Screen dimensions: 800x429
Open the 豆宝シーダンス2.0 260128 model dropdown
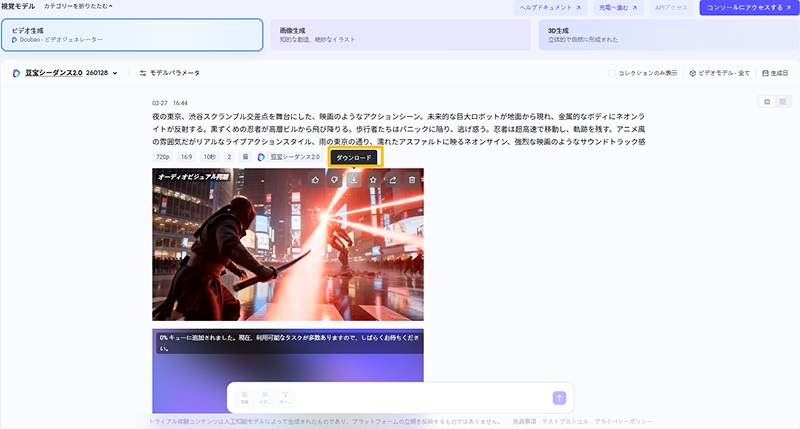[70, 73]
